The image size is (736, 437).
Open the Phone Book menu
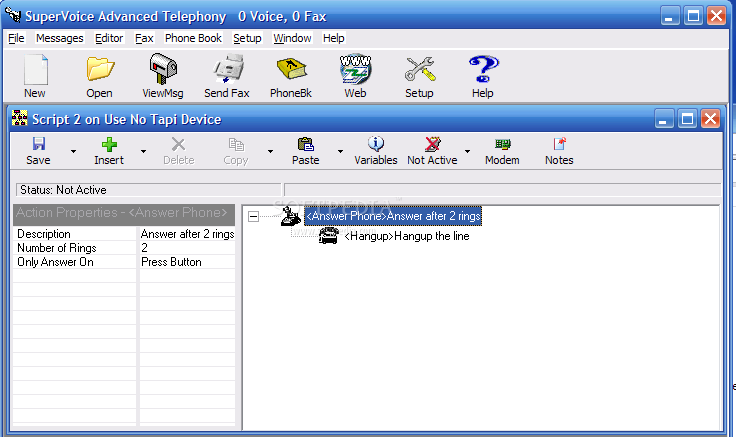(x=193, y=38)
